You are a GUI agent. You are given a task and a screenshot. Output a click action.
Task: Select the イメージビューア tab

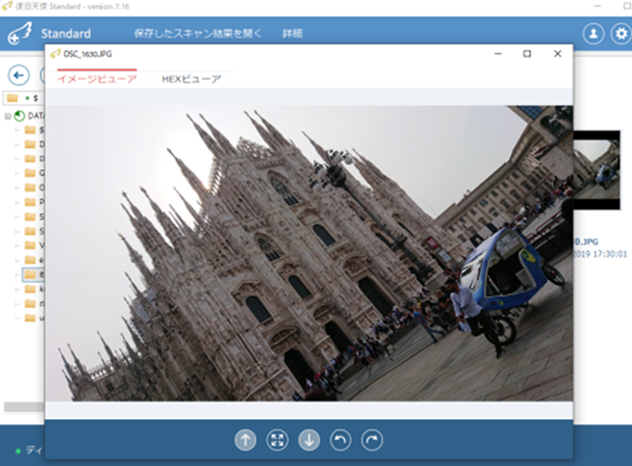click(x=97, y=79)
